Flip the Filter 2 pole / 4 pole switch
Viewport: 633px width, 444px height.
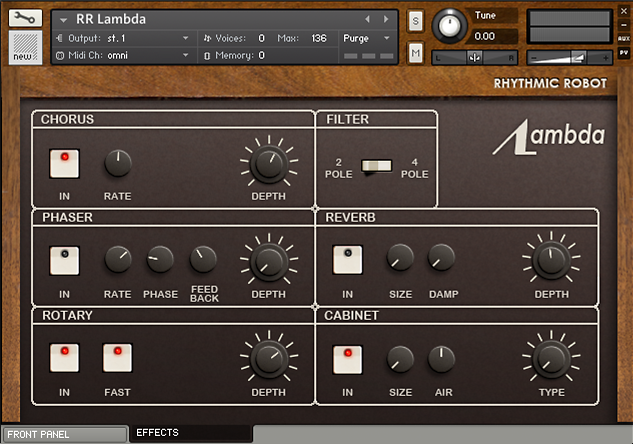click(376, 166)
